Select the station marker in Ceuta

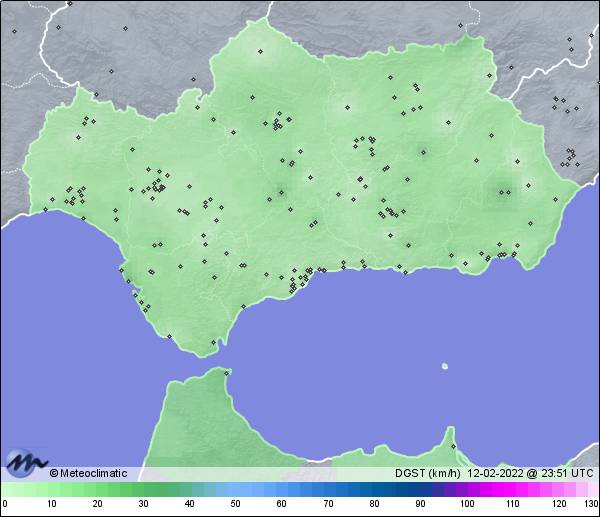point(227,373)
